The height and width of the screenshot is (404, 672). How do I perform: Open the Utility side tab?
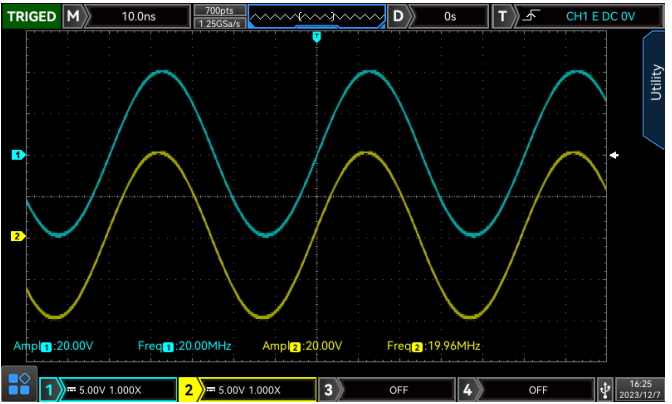click(656, 80)
